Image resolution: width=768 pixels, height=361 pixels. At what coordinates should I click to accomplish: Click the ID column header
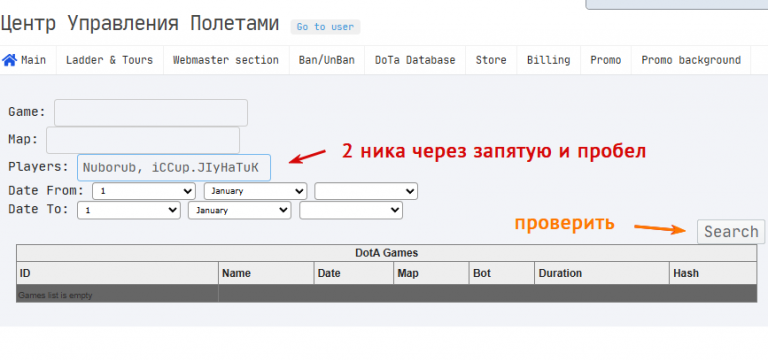pos(118,273)
